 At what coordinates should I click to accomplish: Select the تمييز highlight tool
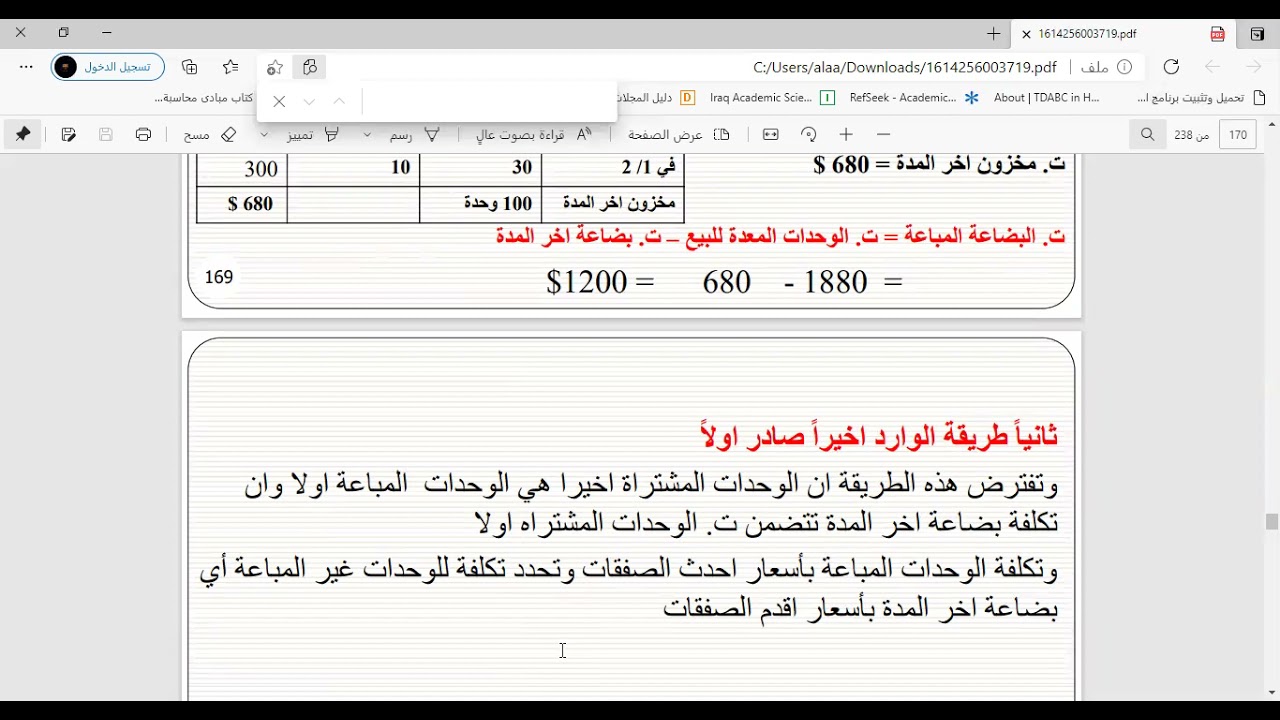click(x=313, y=134)
